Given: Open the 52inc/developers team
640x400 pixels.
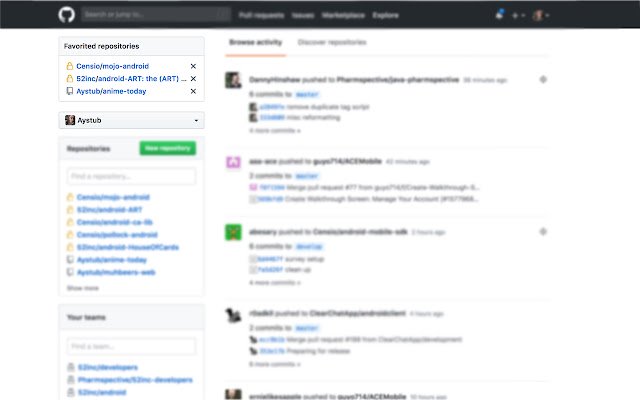Looking at the screenshot, I should [x=108, y=367].
